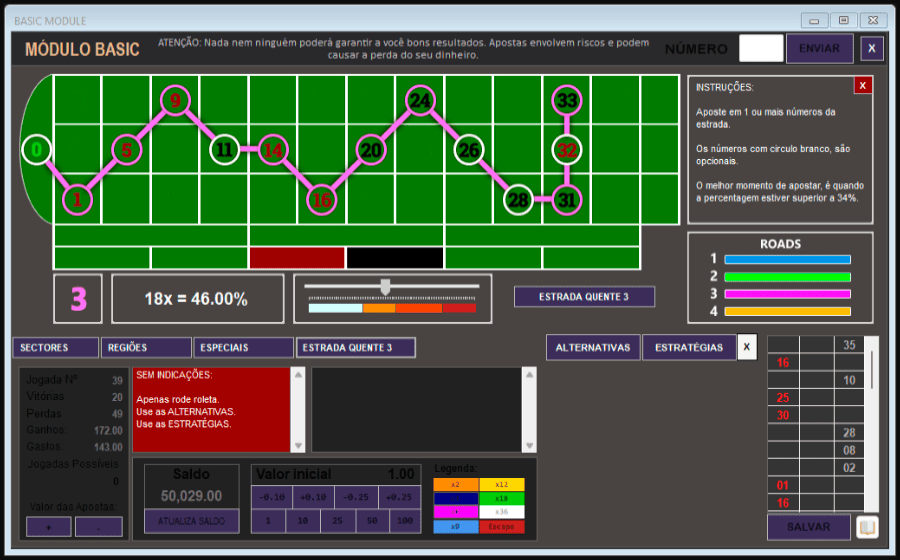
Task: Open the SECTORES tab
Action: 56,347
